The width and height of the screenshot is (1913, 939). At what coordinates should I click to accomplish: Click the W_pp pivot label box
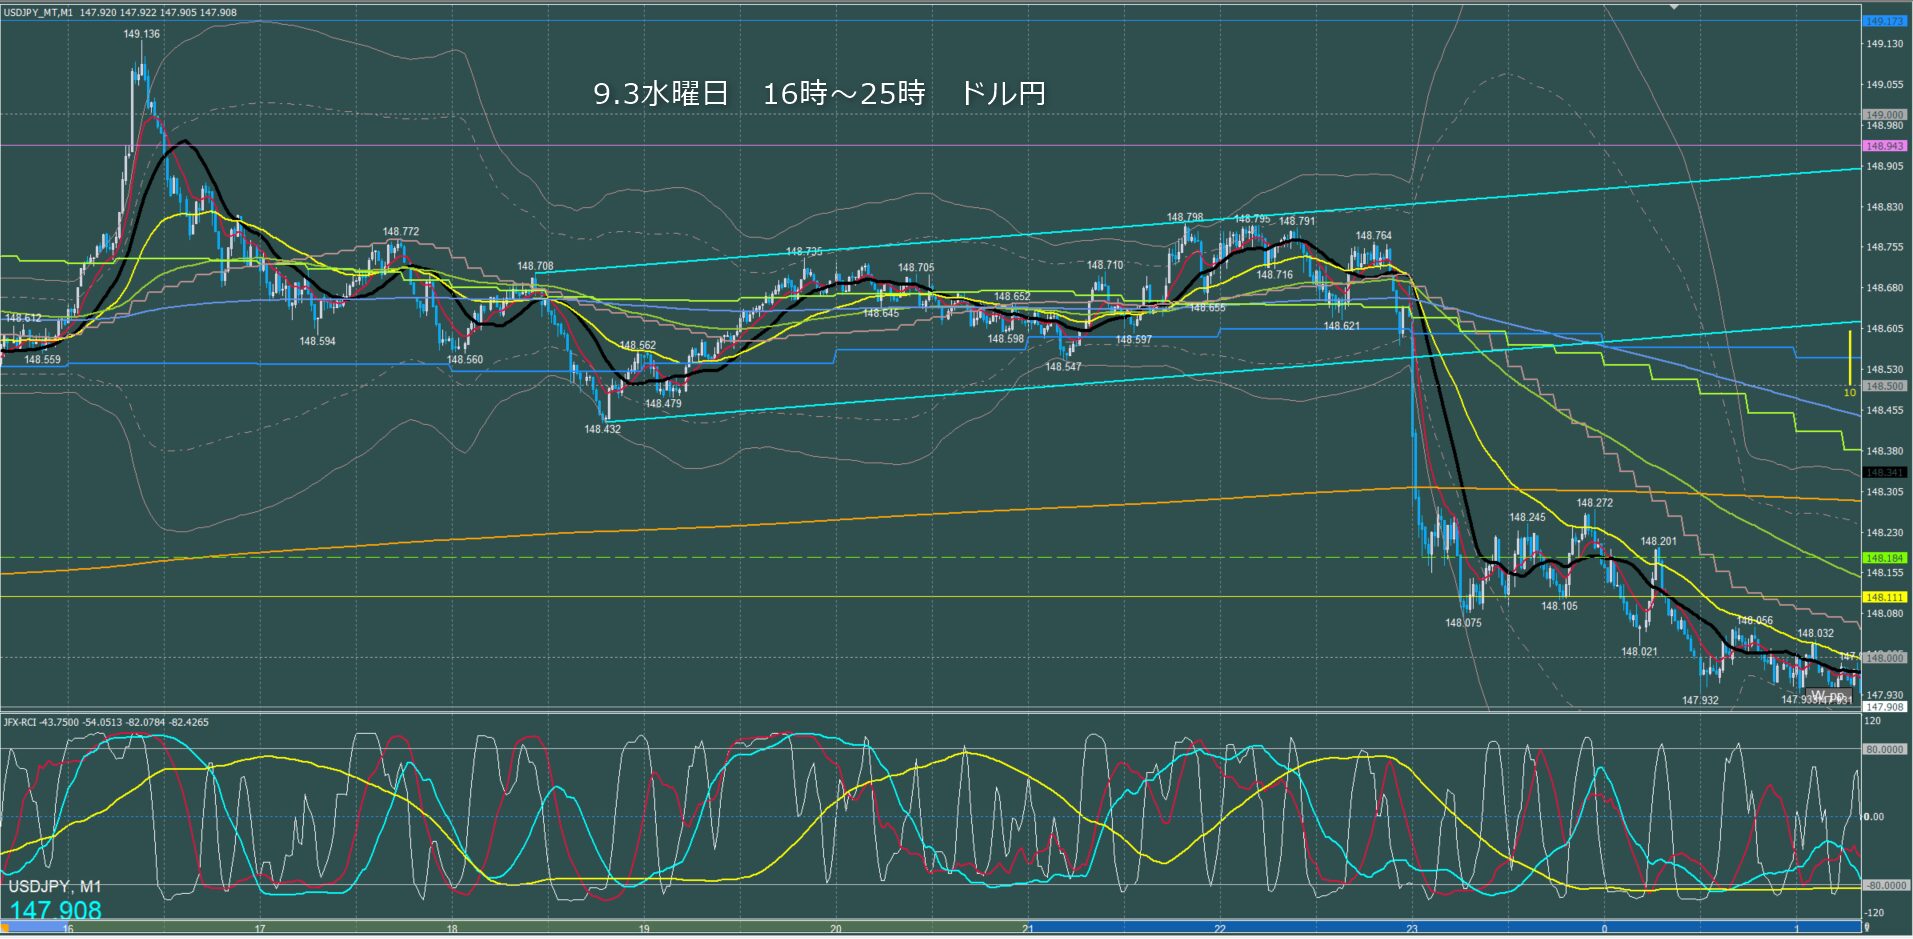(x=1830, y=696)
